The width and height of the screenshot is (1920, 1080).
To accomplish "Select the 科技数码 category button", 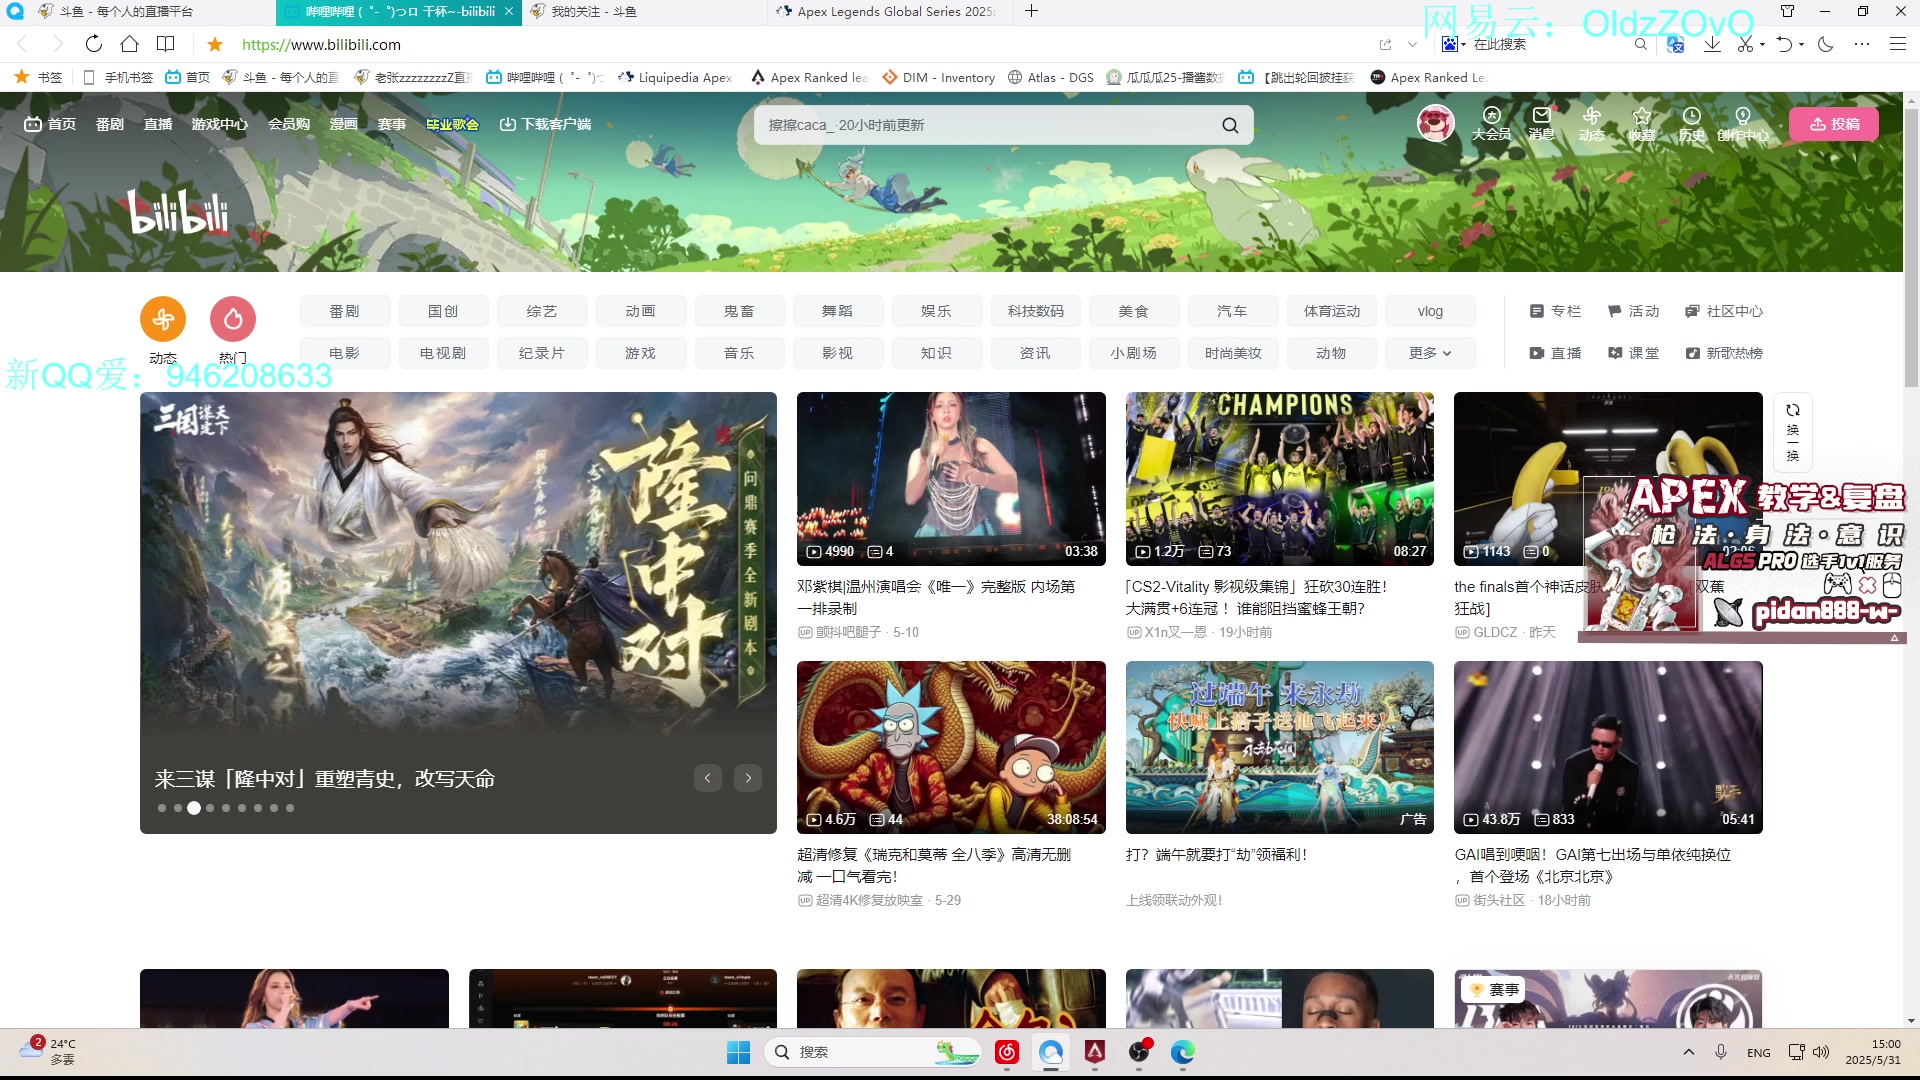I will [1035, 311].
